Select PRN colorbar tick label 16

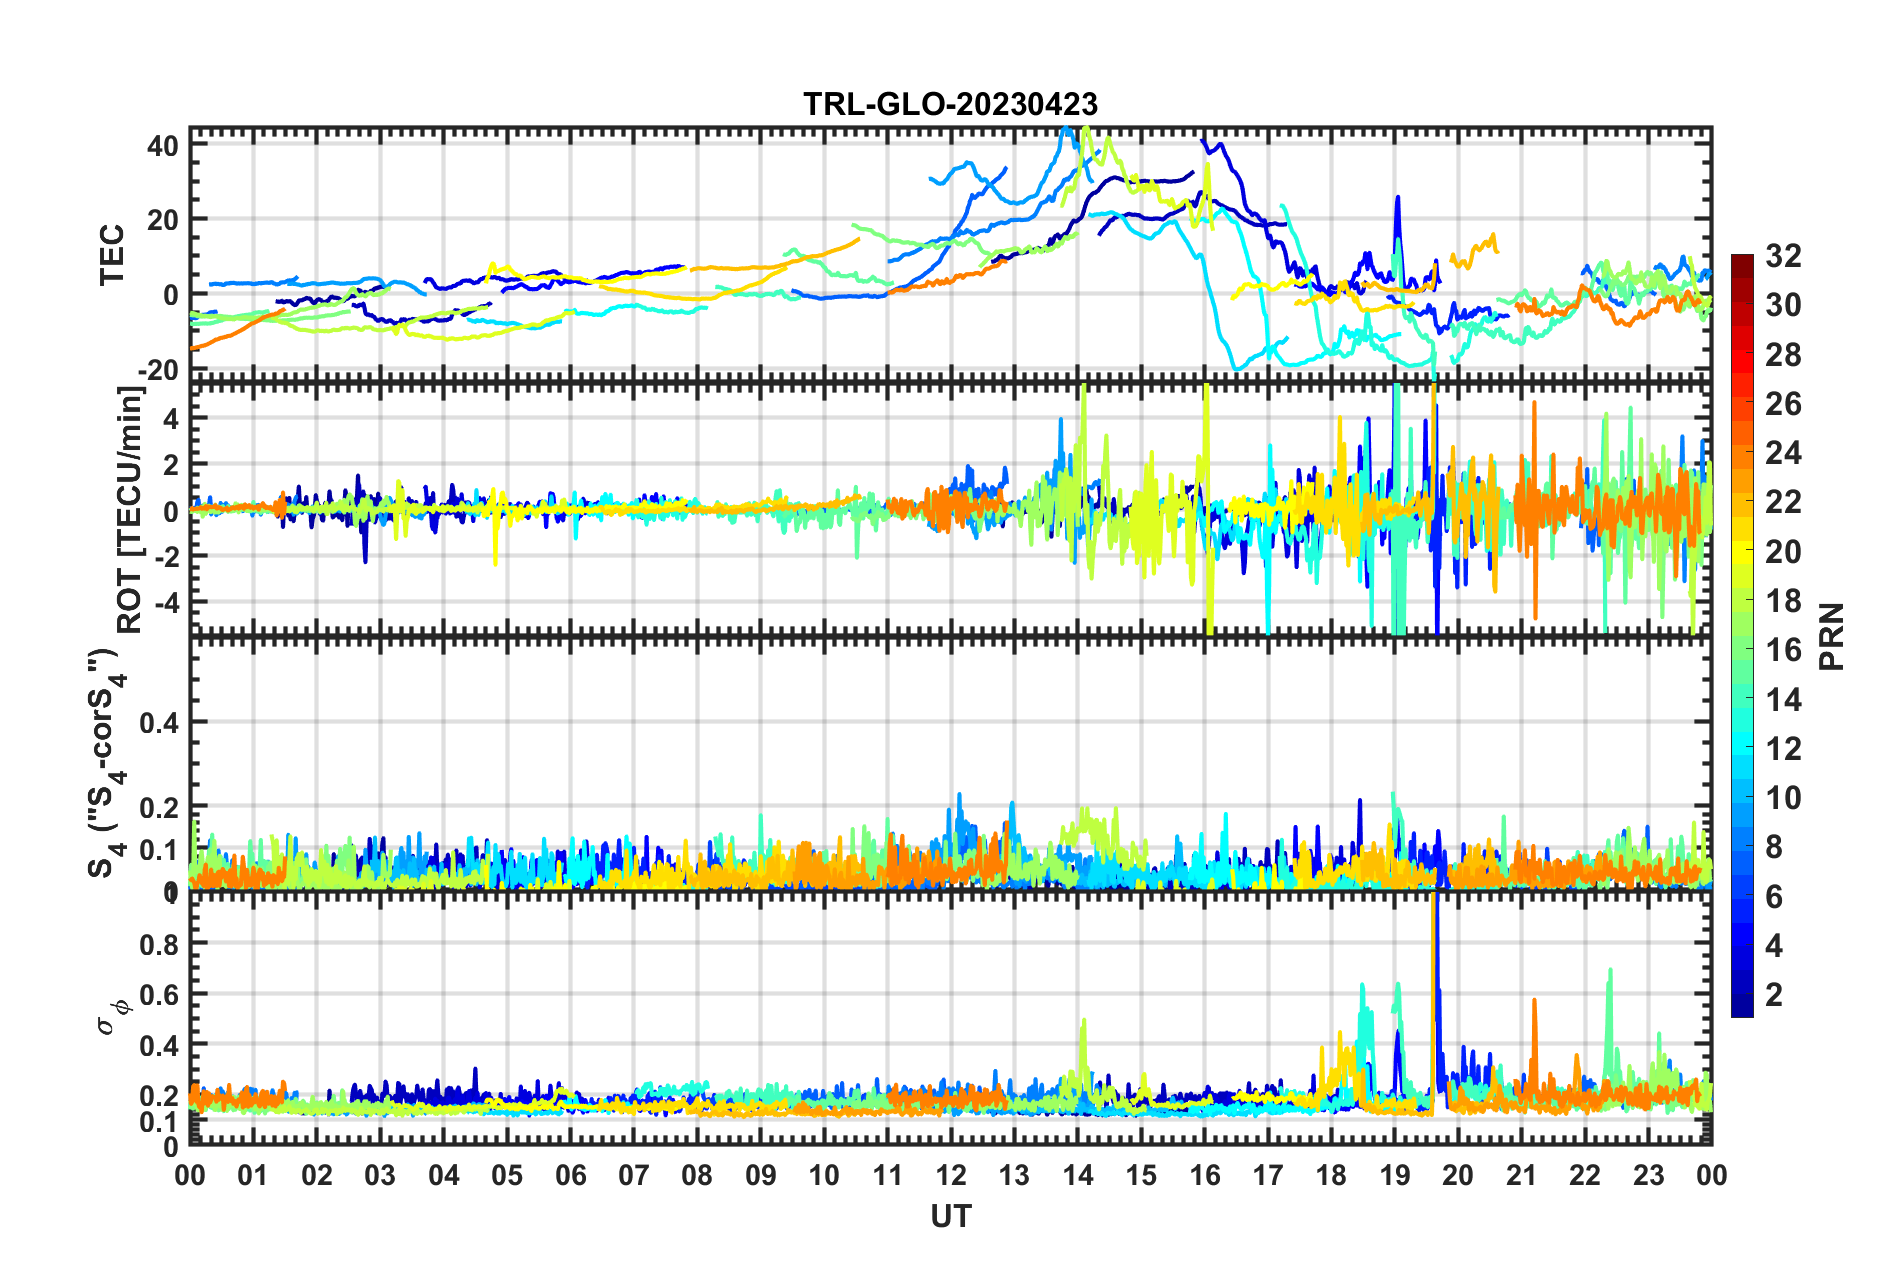(x=1783, y=650)
